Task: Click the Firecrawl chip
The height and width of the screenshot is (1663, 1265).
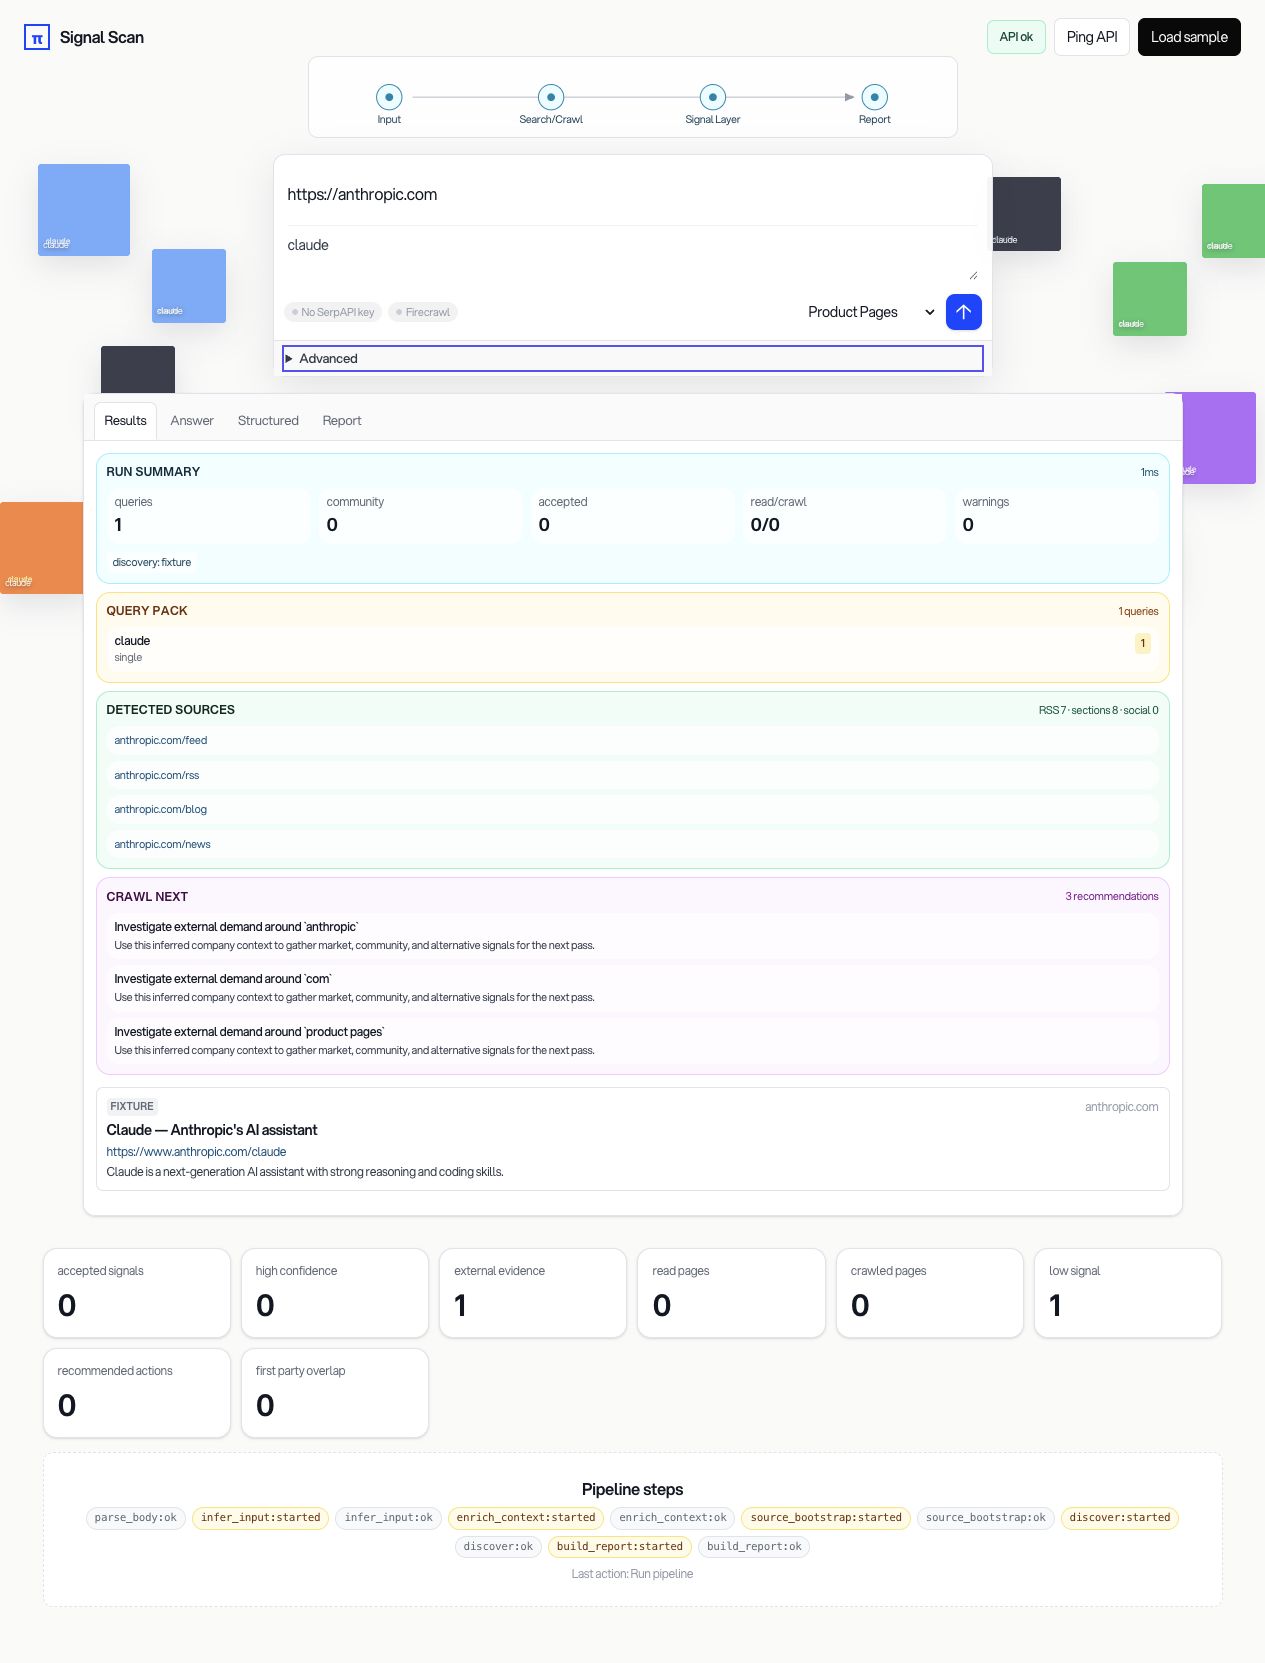Action: (x=423, y=312)
